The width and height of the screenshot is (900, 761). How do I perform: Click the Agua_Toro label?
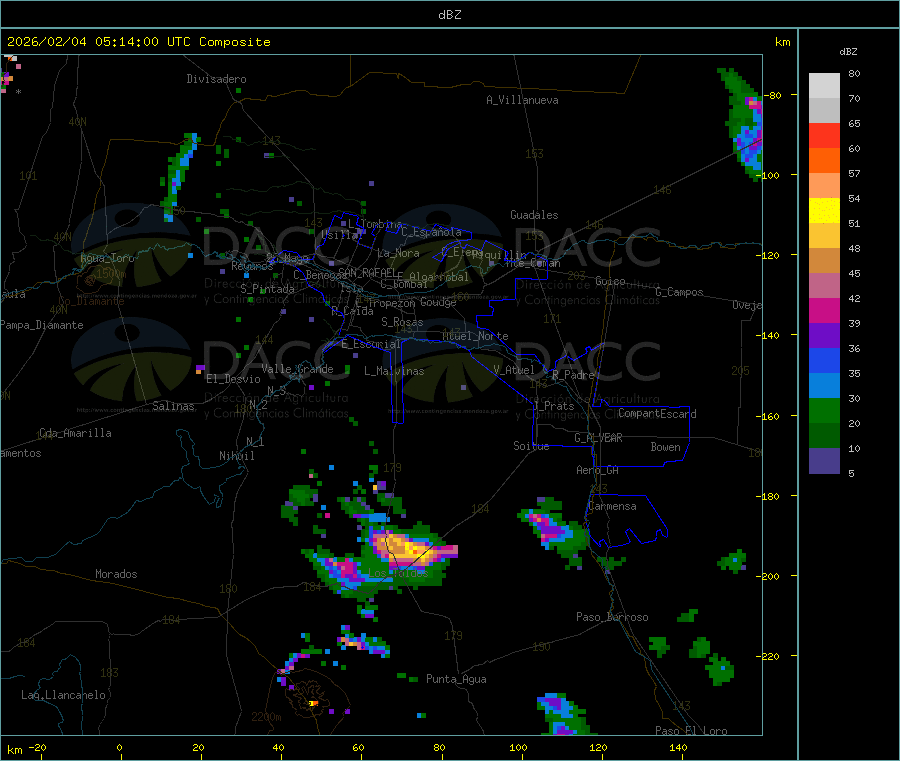[107, 258]
